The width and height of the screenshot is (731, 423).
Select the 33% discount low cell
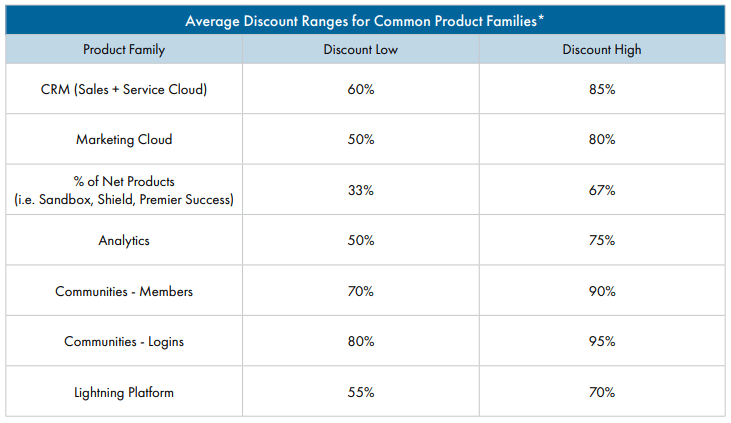pyautogui.click(x=361, y=190)
